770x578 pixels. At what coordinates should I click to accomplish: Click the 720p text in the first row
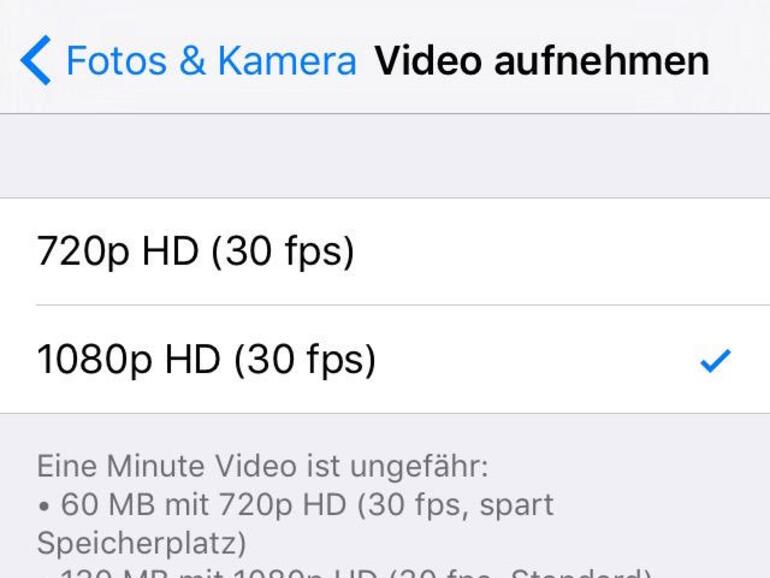(83, 252)
